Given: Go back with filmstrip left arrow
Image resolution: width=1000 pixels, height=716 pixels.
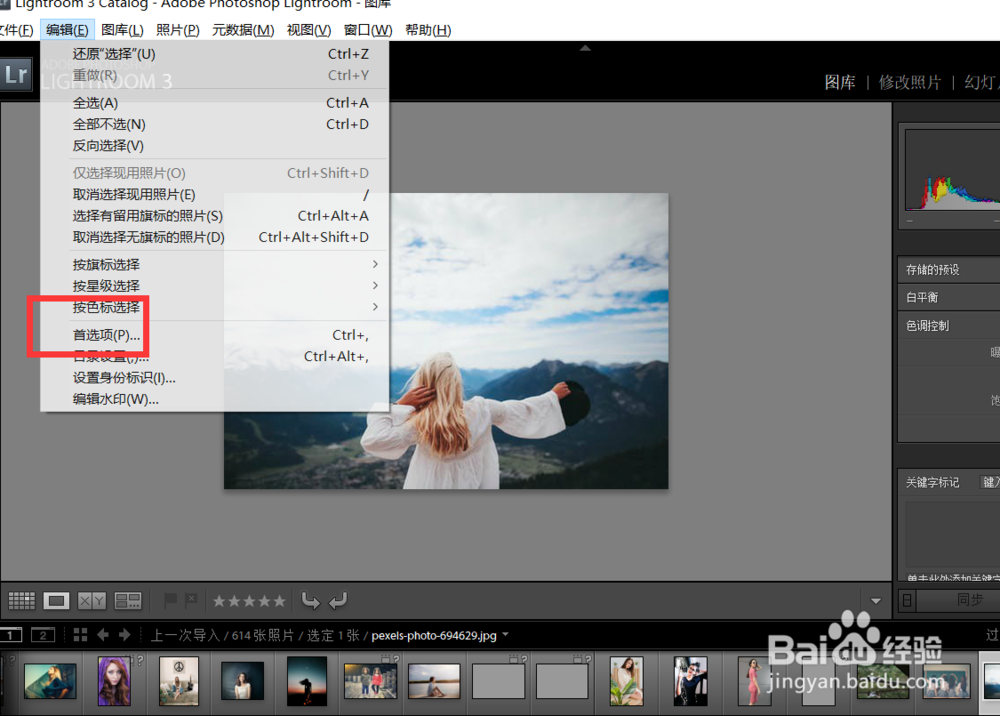Looking at the screenshot, I should click(x=103, y=634).
